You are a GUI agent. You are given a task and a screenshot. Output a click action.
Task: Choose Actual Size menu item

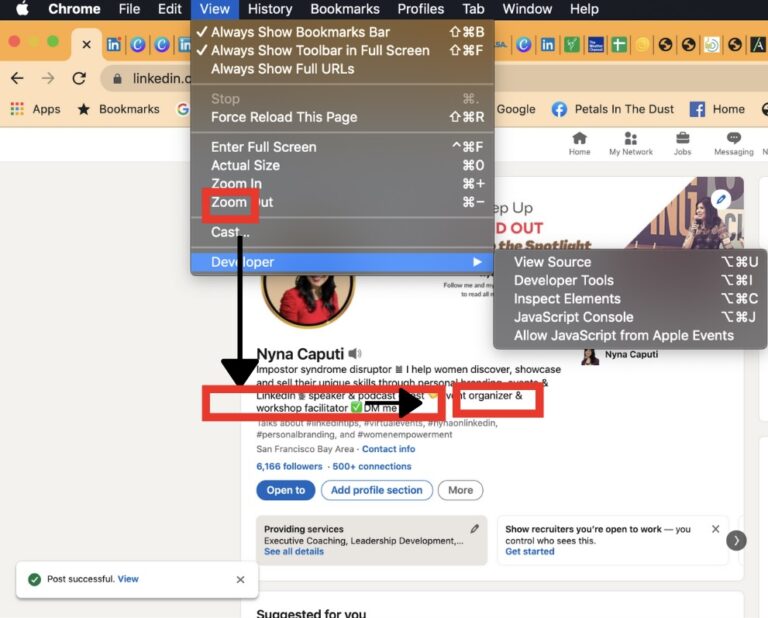point(342,166)
